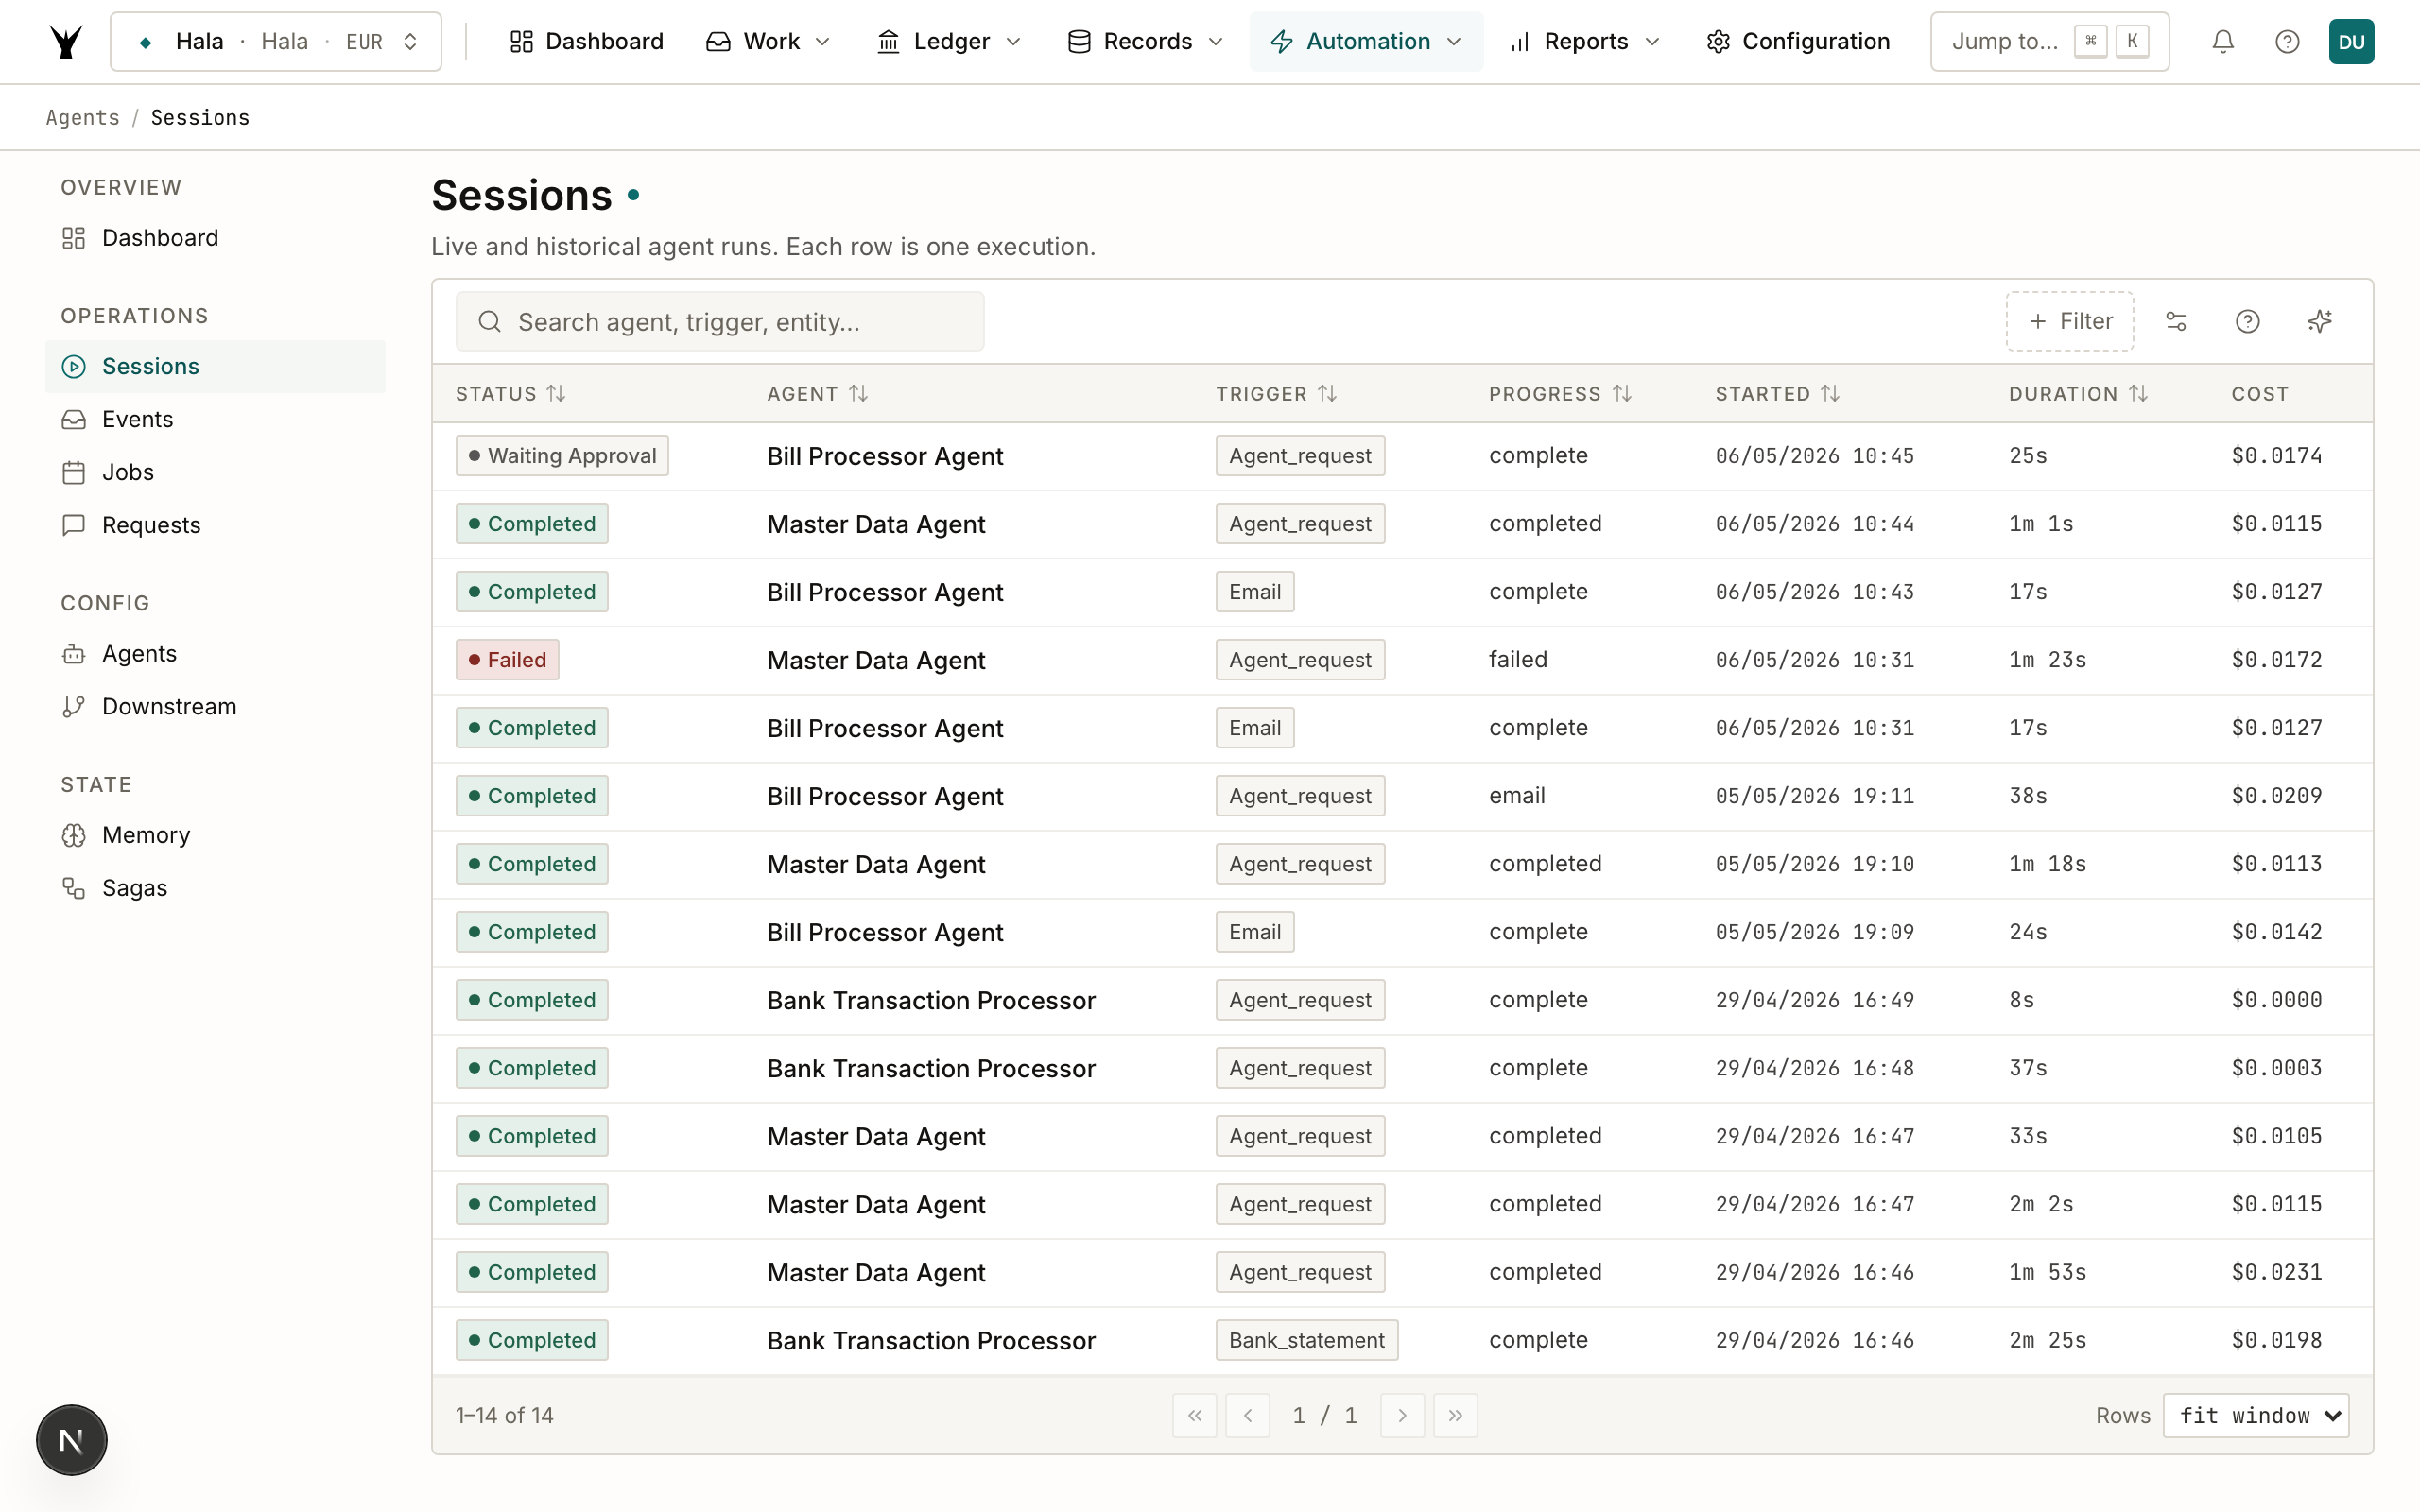Open Dashboard in the Overview sidebar
The image size is (2420, 1512).
tap(215, 238)
